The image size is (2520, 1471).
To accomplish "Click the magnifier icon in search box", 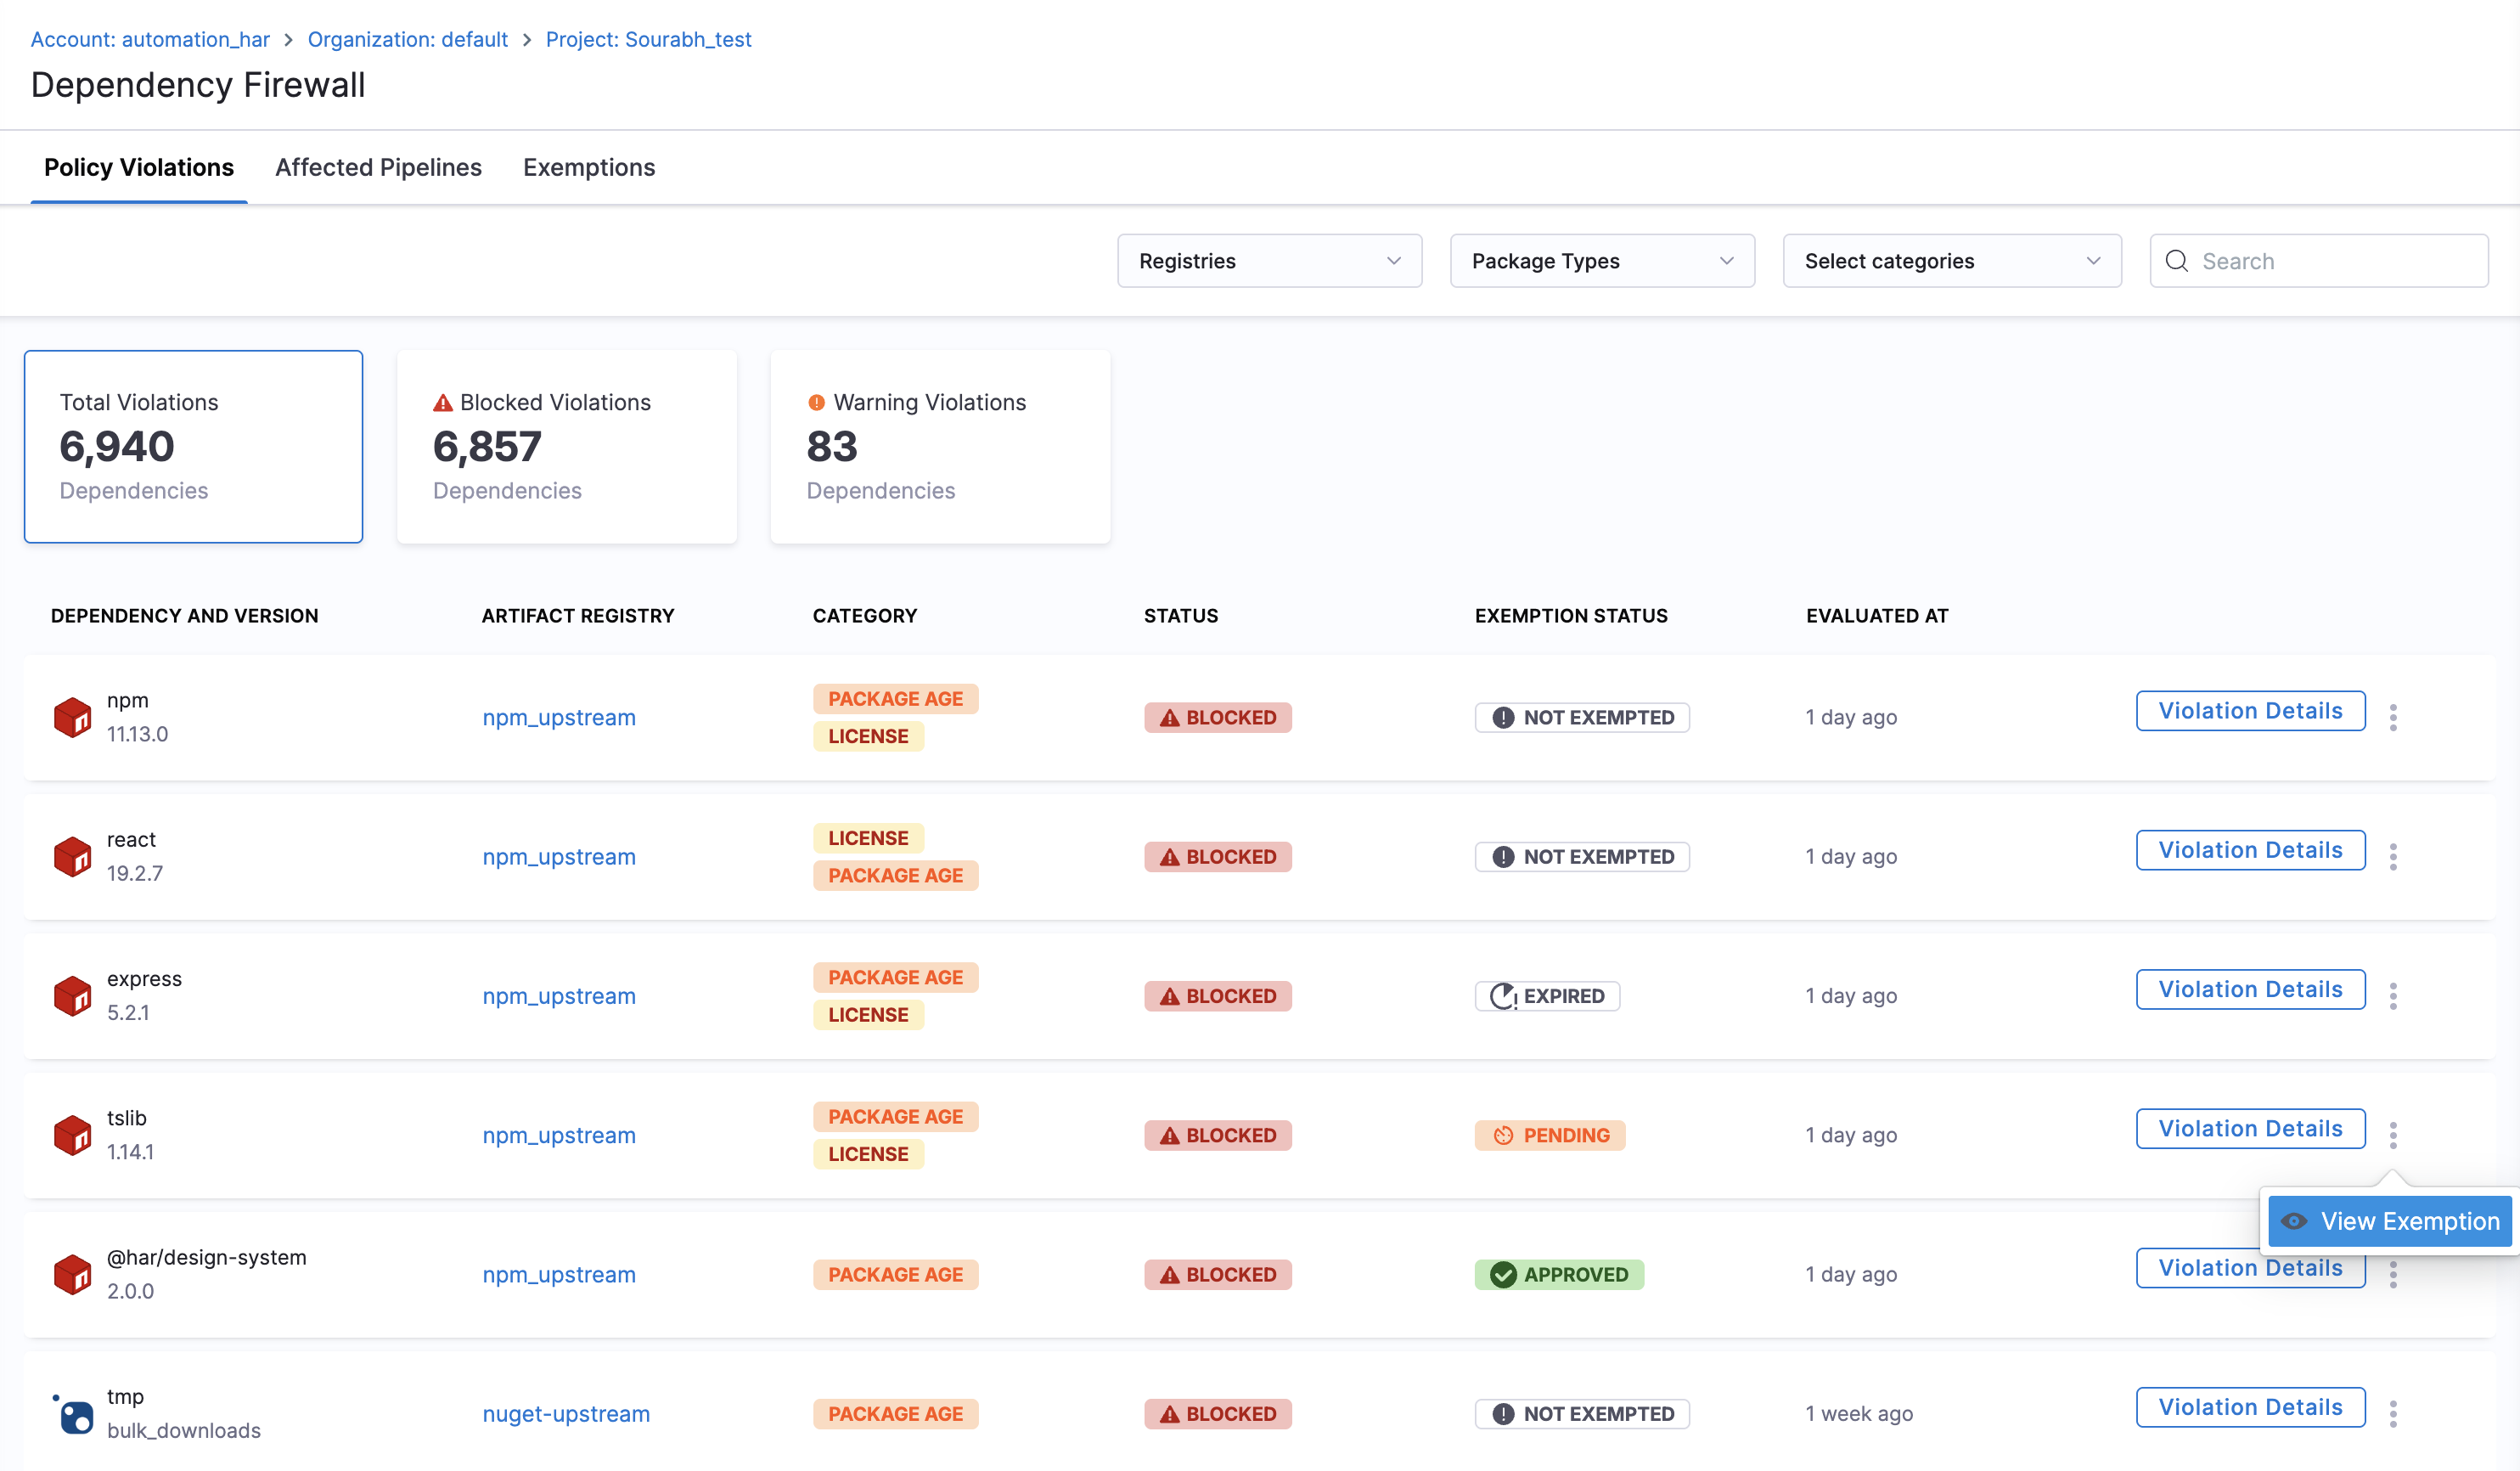I will [x=2176, y=261].
